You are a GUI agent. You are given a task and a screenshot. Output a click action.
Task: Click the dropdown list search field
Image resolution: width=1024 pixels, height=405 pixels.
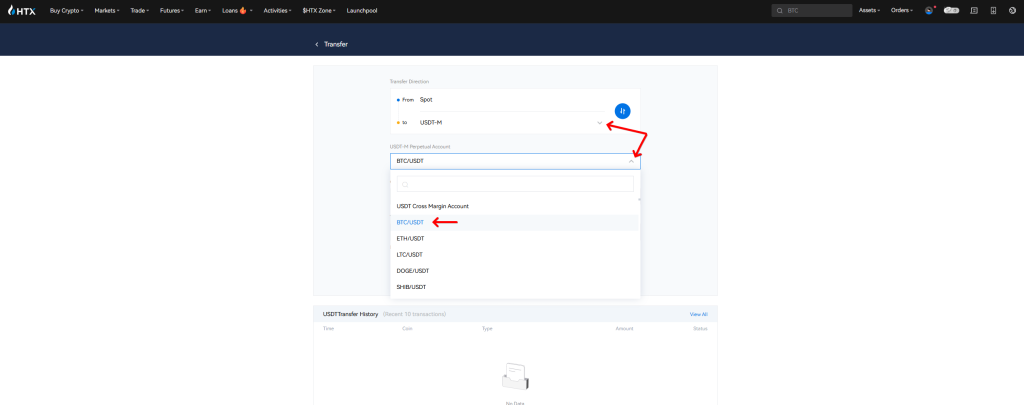(x=515, y=184)
